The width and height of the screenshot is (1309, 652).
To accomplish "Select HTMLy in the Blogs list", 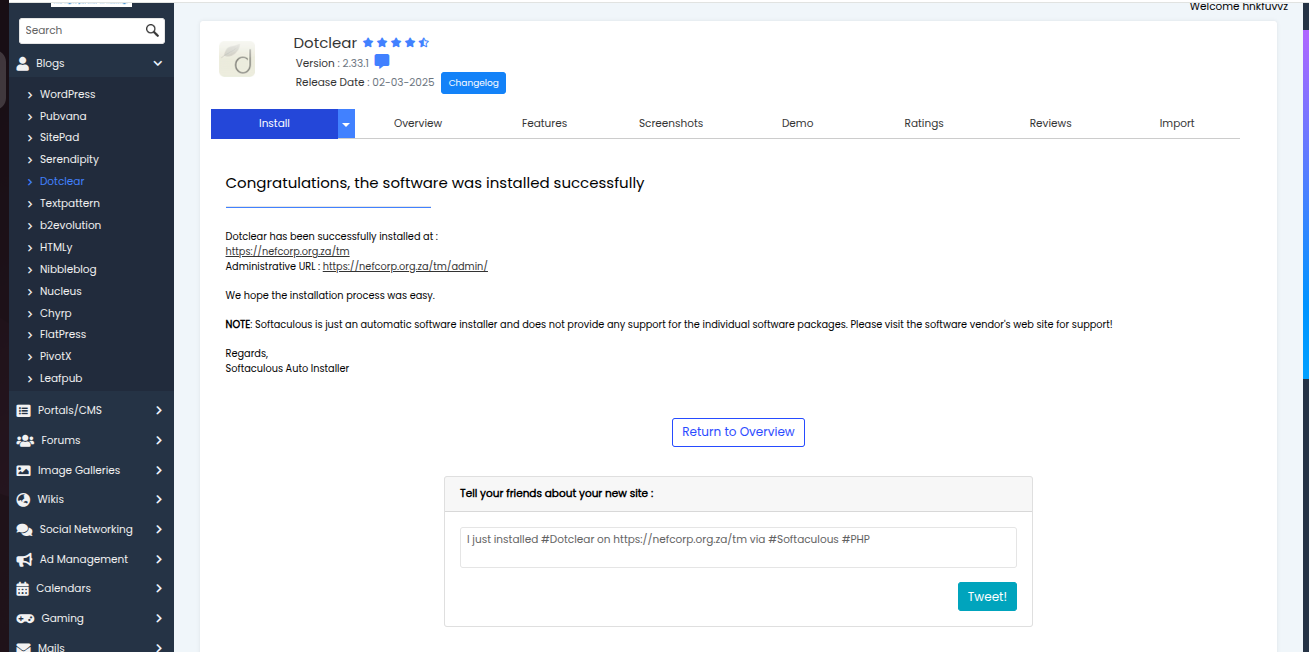I will pyautogui.click(x=56, y=247).
